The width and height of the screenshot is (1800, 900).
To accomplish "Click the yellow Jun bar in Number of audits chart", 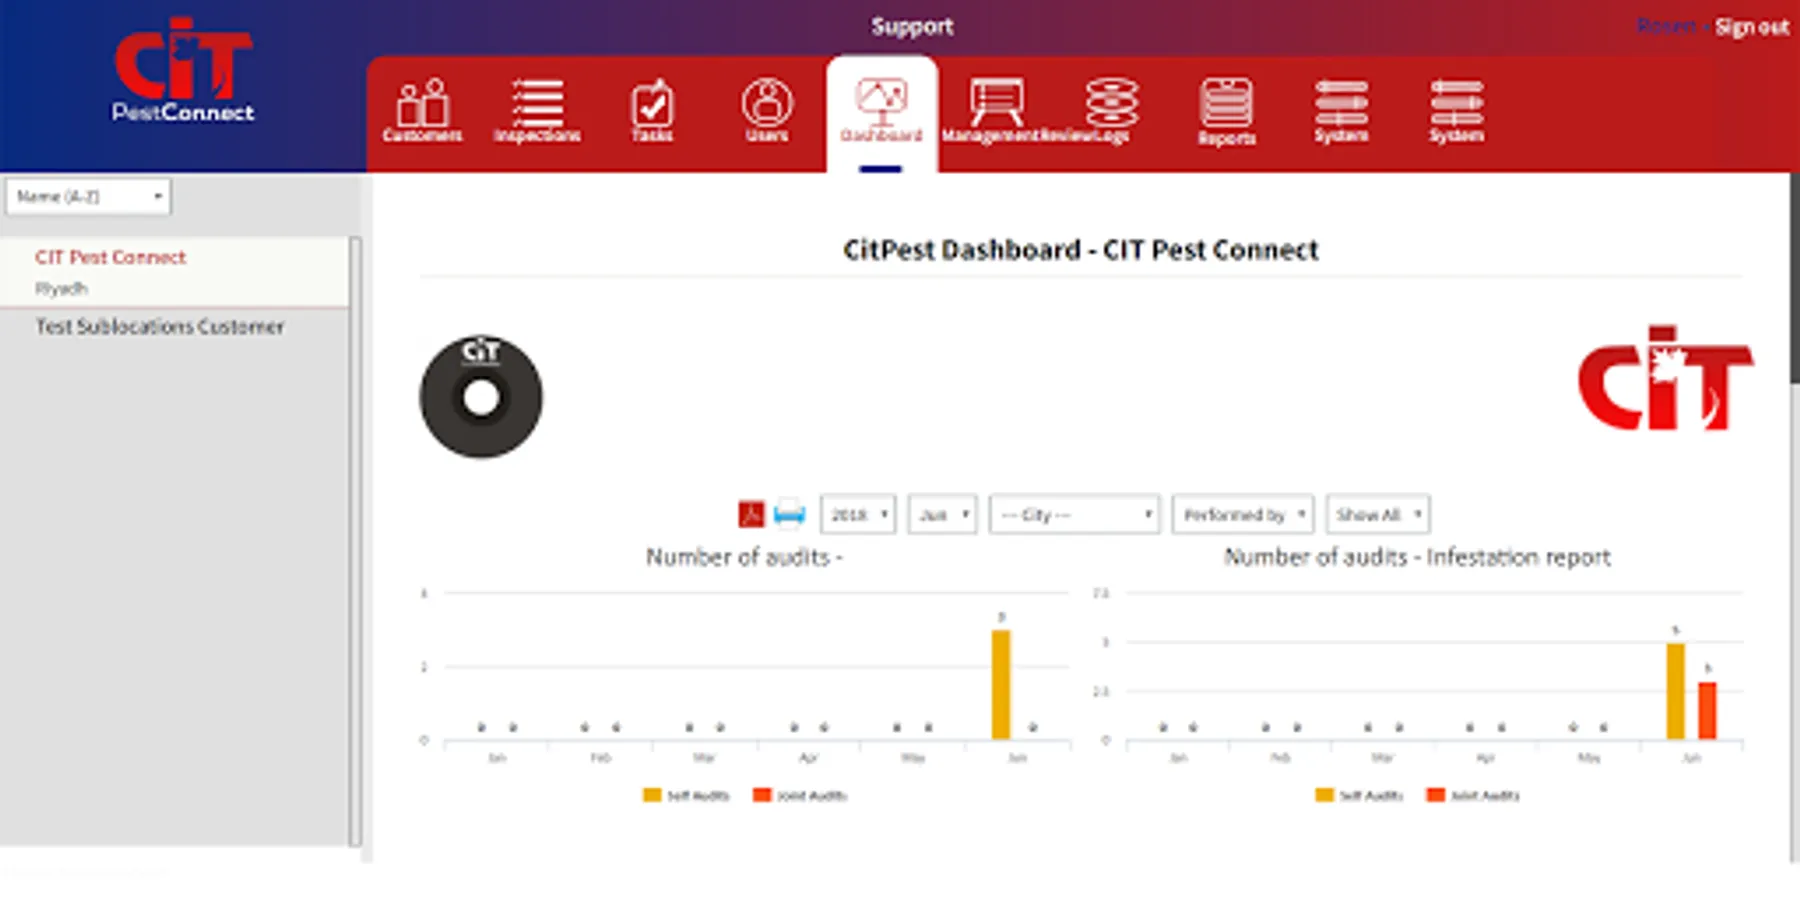I will click(1001, 685).
